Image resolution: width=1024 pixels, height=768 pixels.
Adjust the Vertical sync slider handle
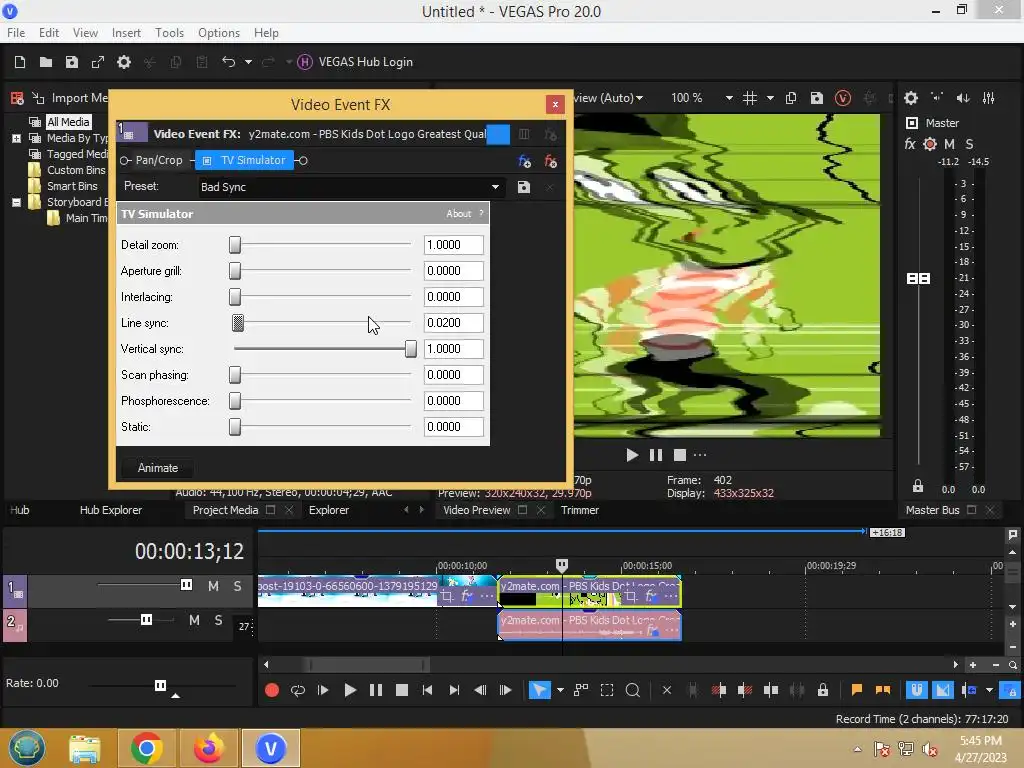click(410, 349)
